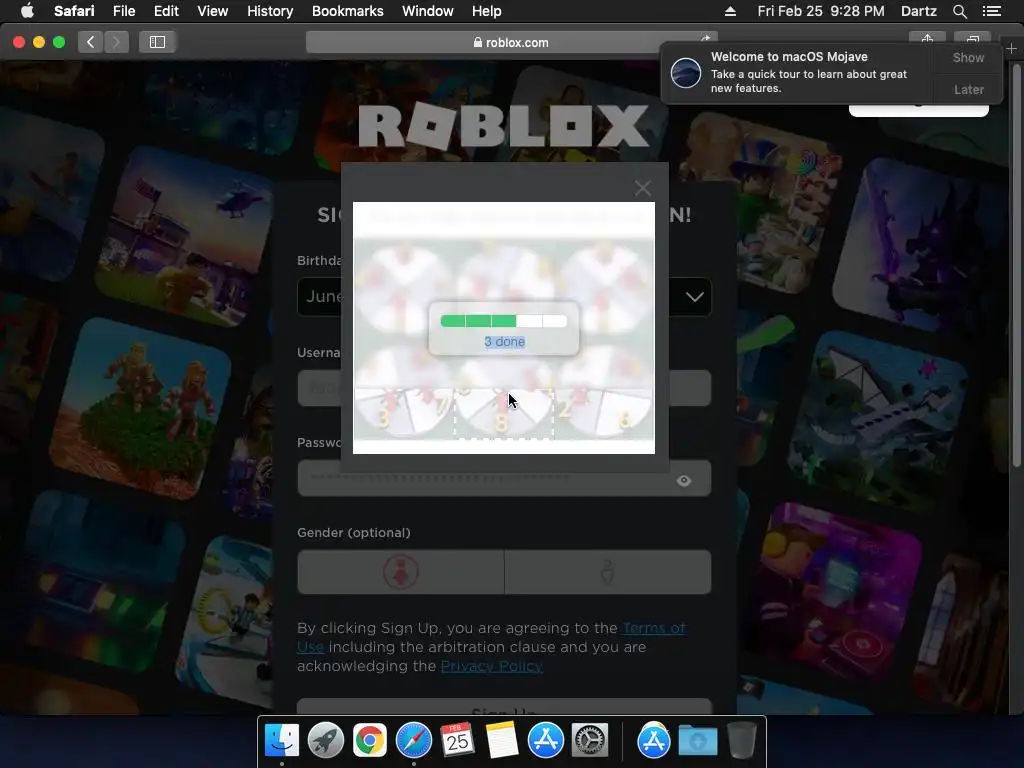Select the bottom-middle dial image with 8
The height and width of the screenshot is (768, 1024).
504,414
